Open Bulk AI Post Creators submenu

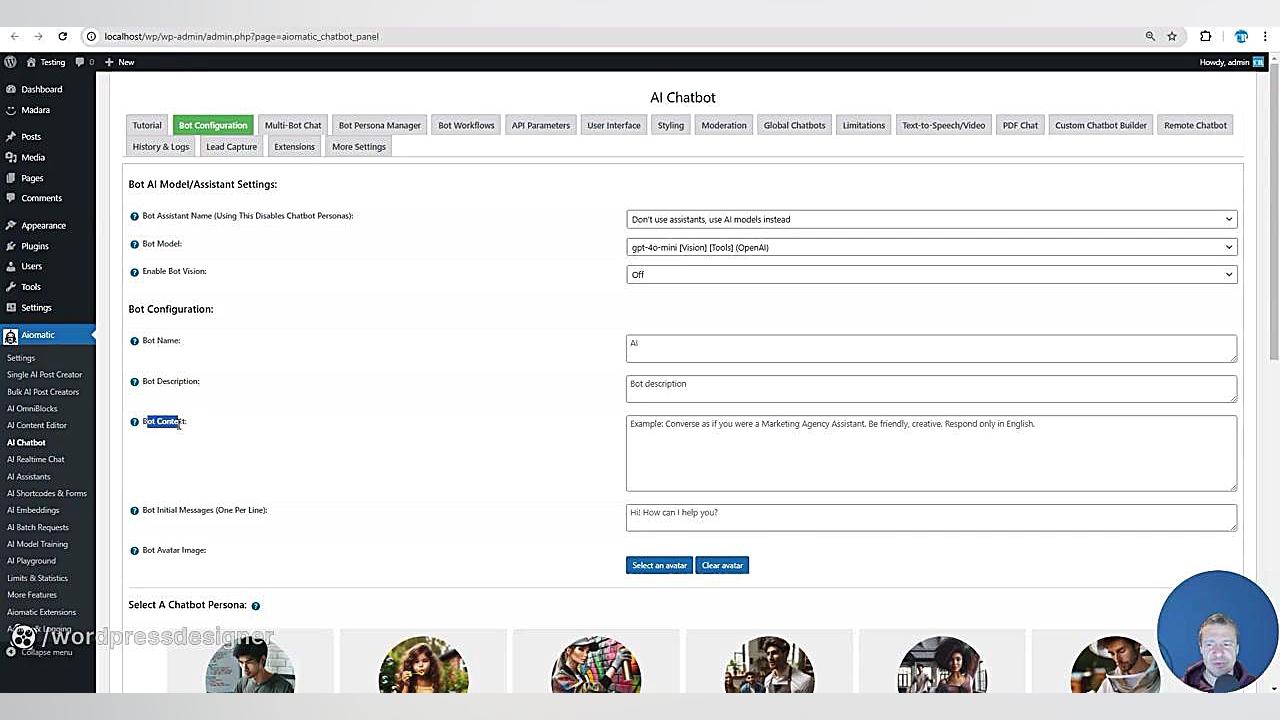[43, 391]
